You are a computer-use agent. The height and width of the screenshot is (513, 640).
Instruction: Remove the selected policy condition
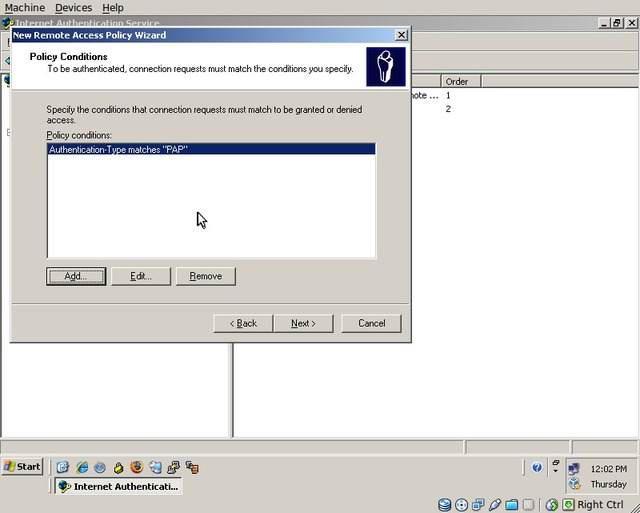coord(206,276)
